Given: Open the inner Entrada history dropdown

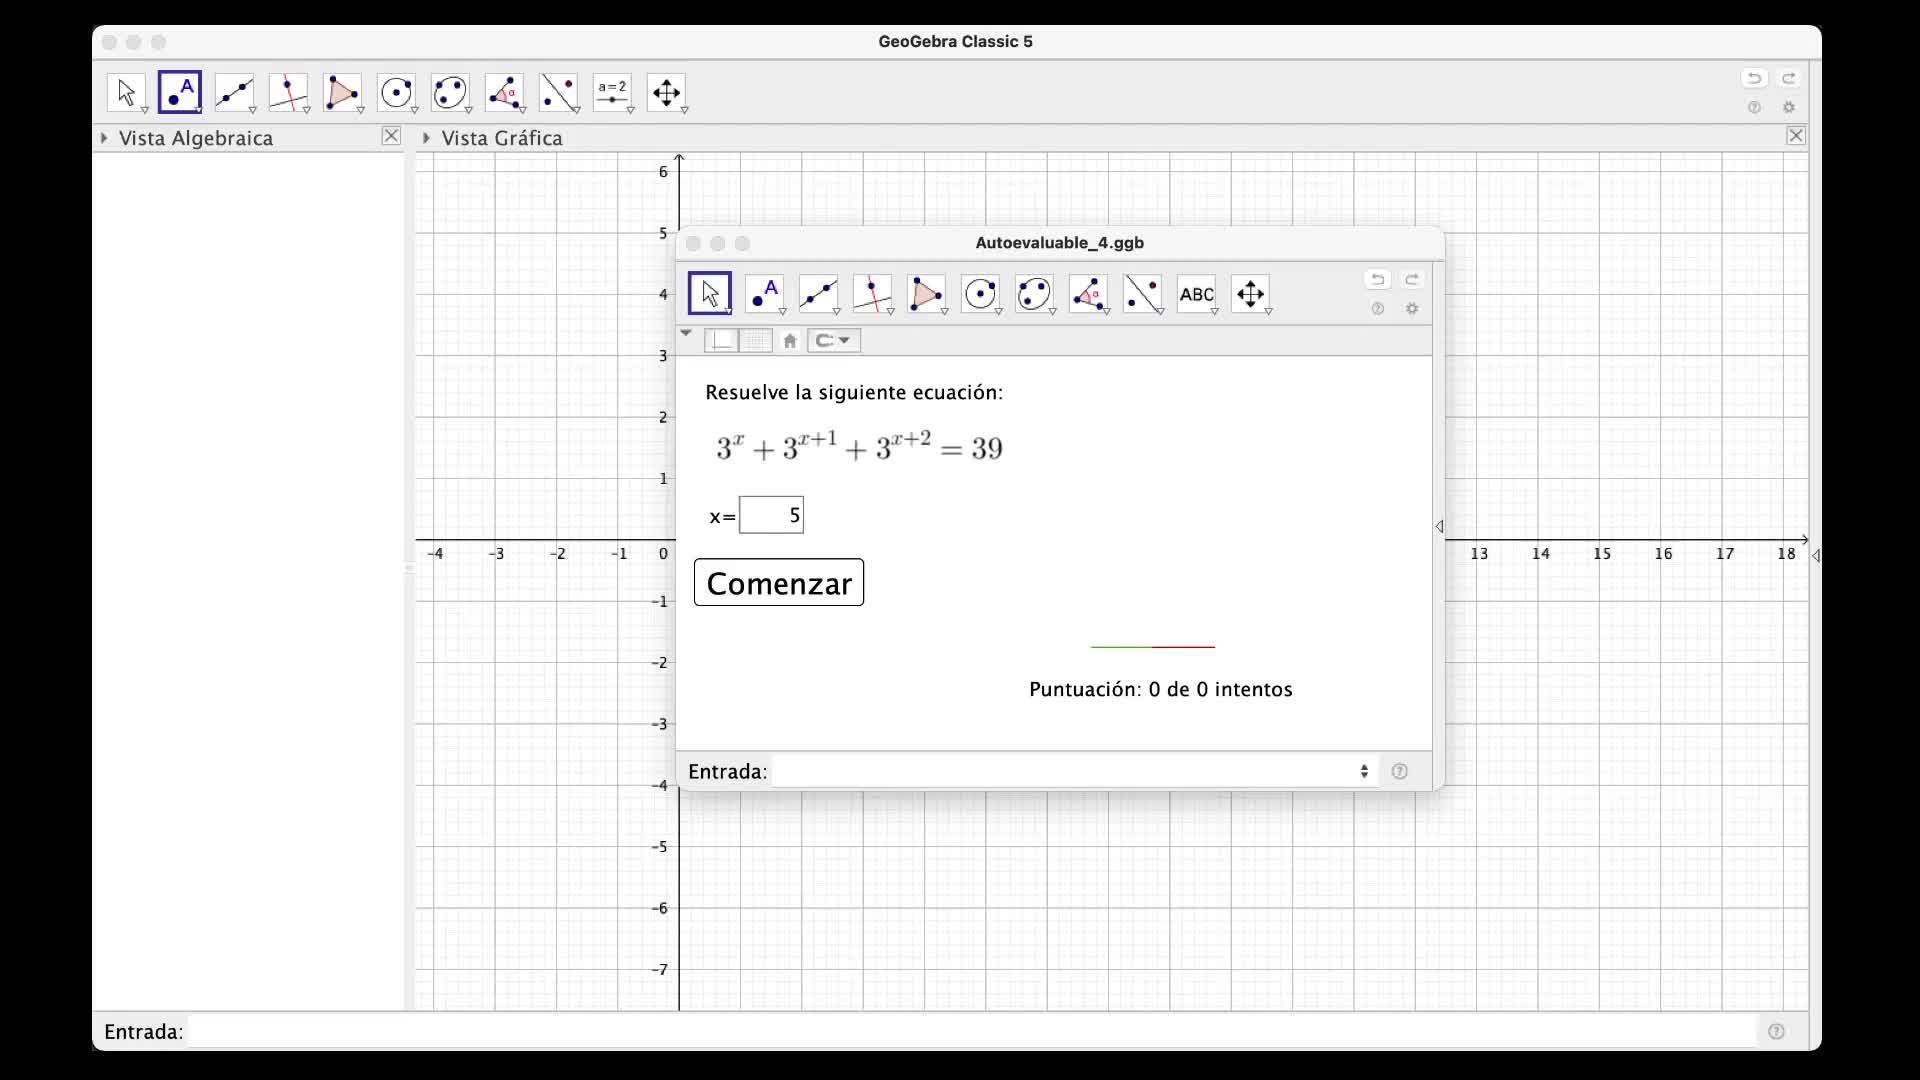Looking at the screenshot, I should click(1363, 771).
